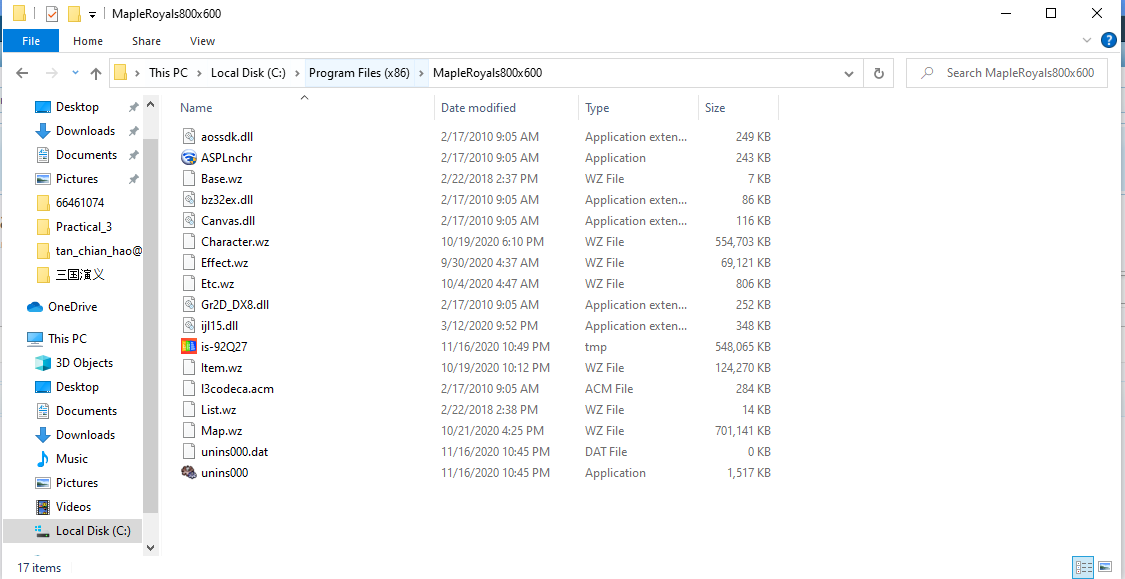Viewport: 1125px width, 579px height.
Task: Click the Help question mark icon
Action: point(1109,41)
